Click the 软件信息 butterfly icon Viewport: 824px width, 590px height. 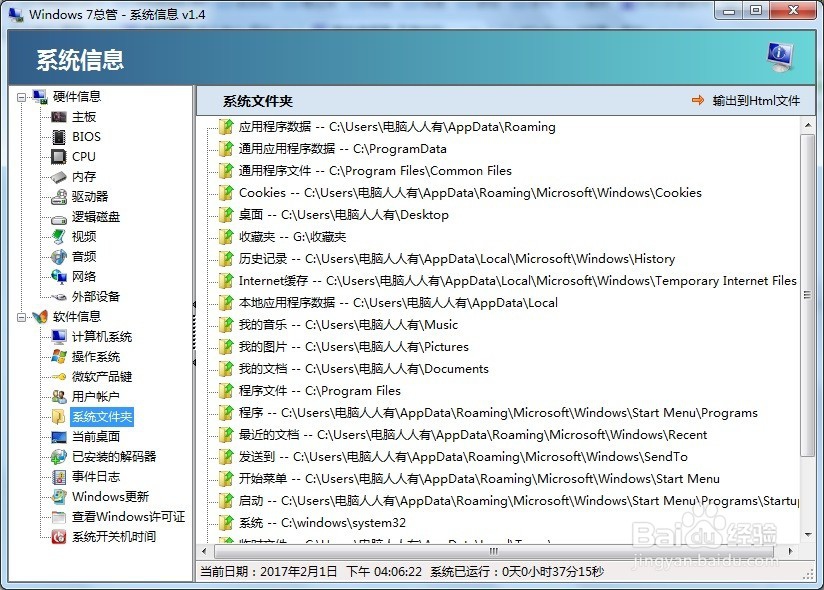[40, 317]
